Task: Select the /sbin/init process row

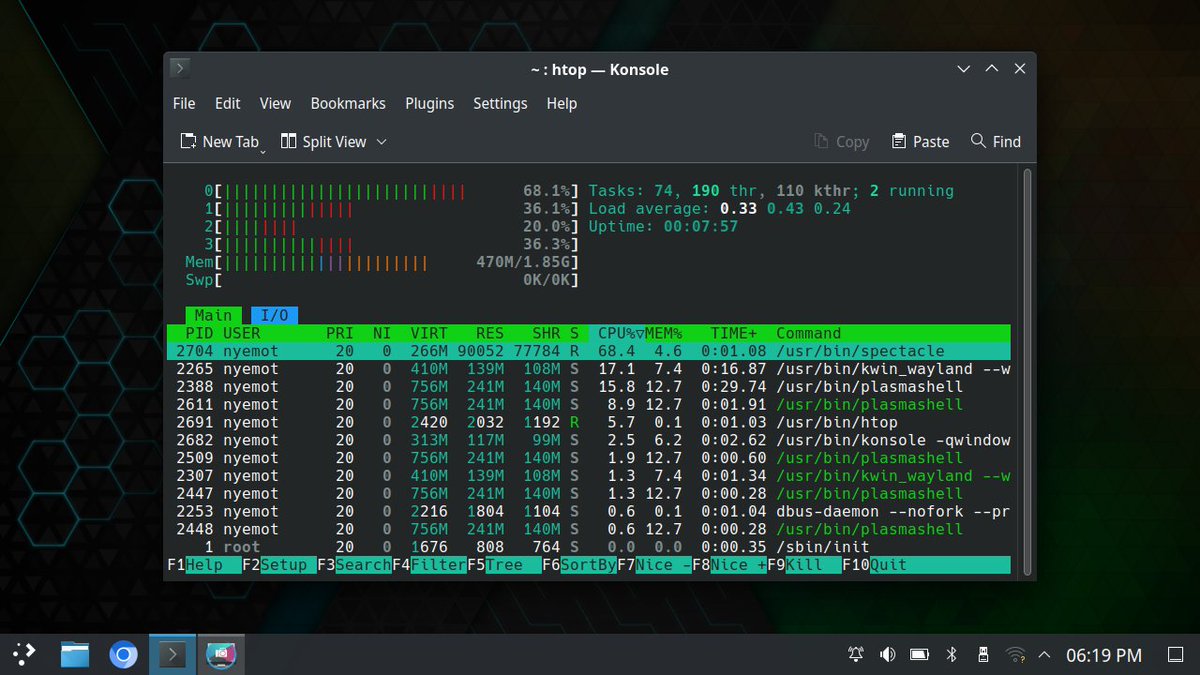Action: tap(588, 547)
